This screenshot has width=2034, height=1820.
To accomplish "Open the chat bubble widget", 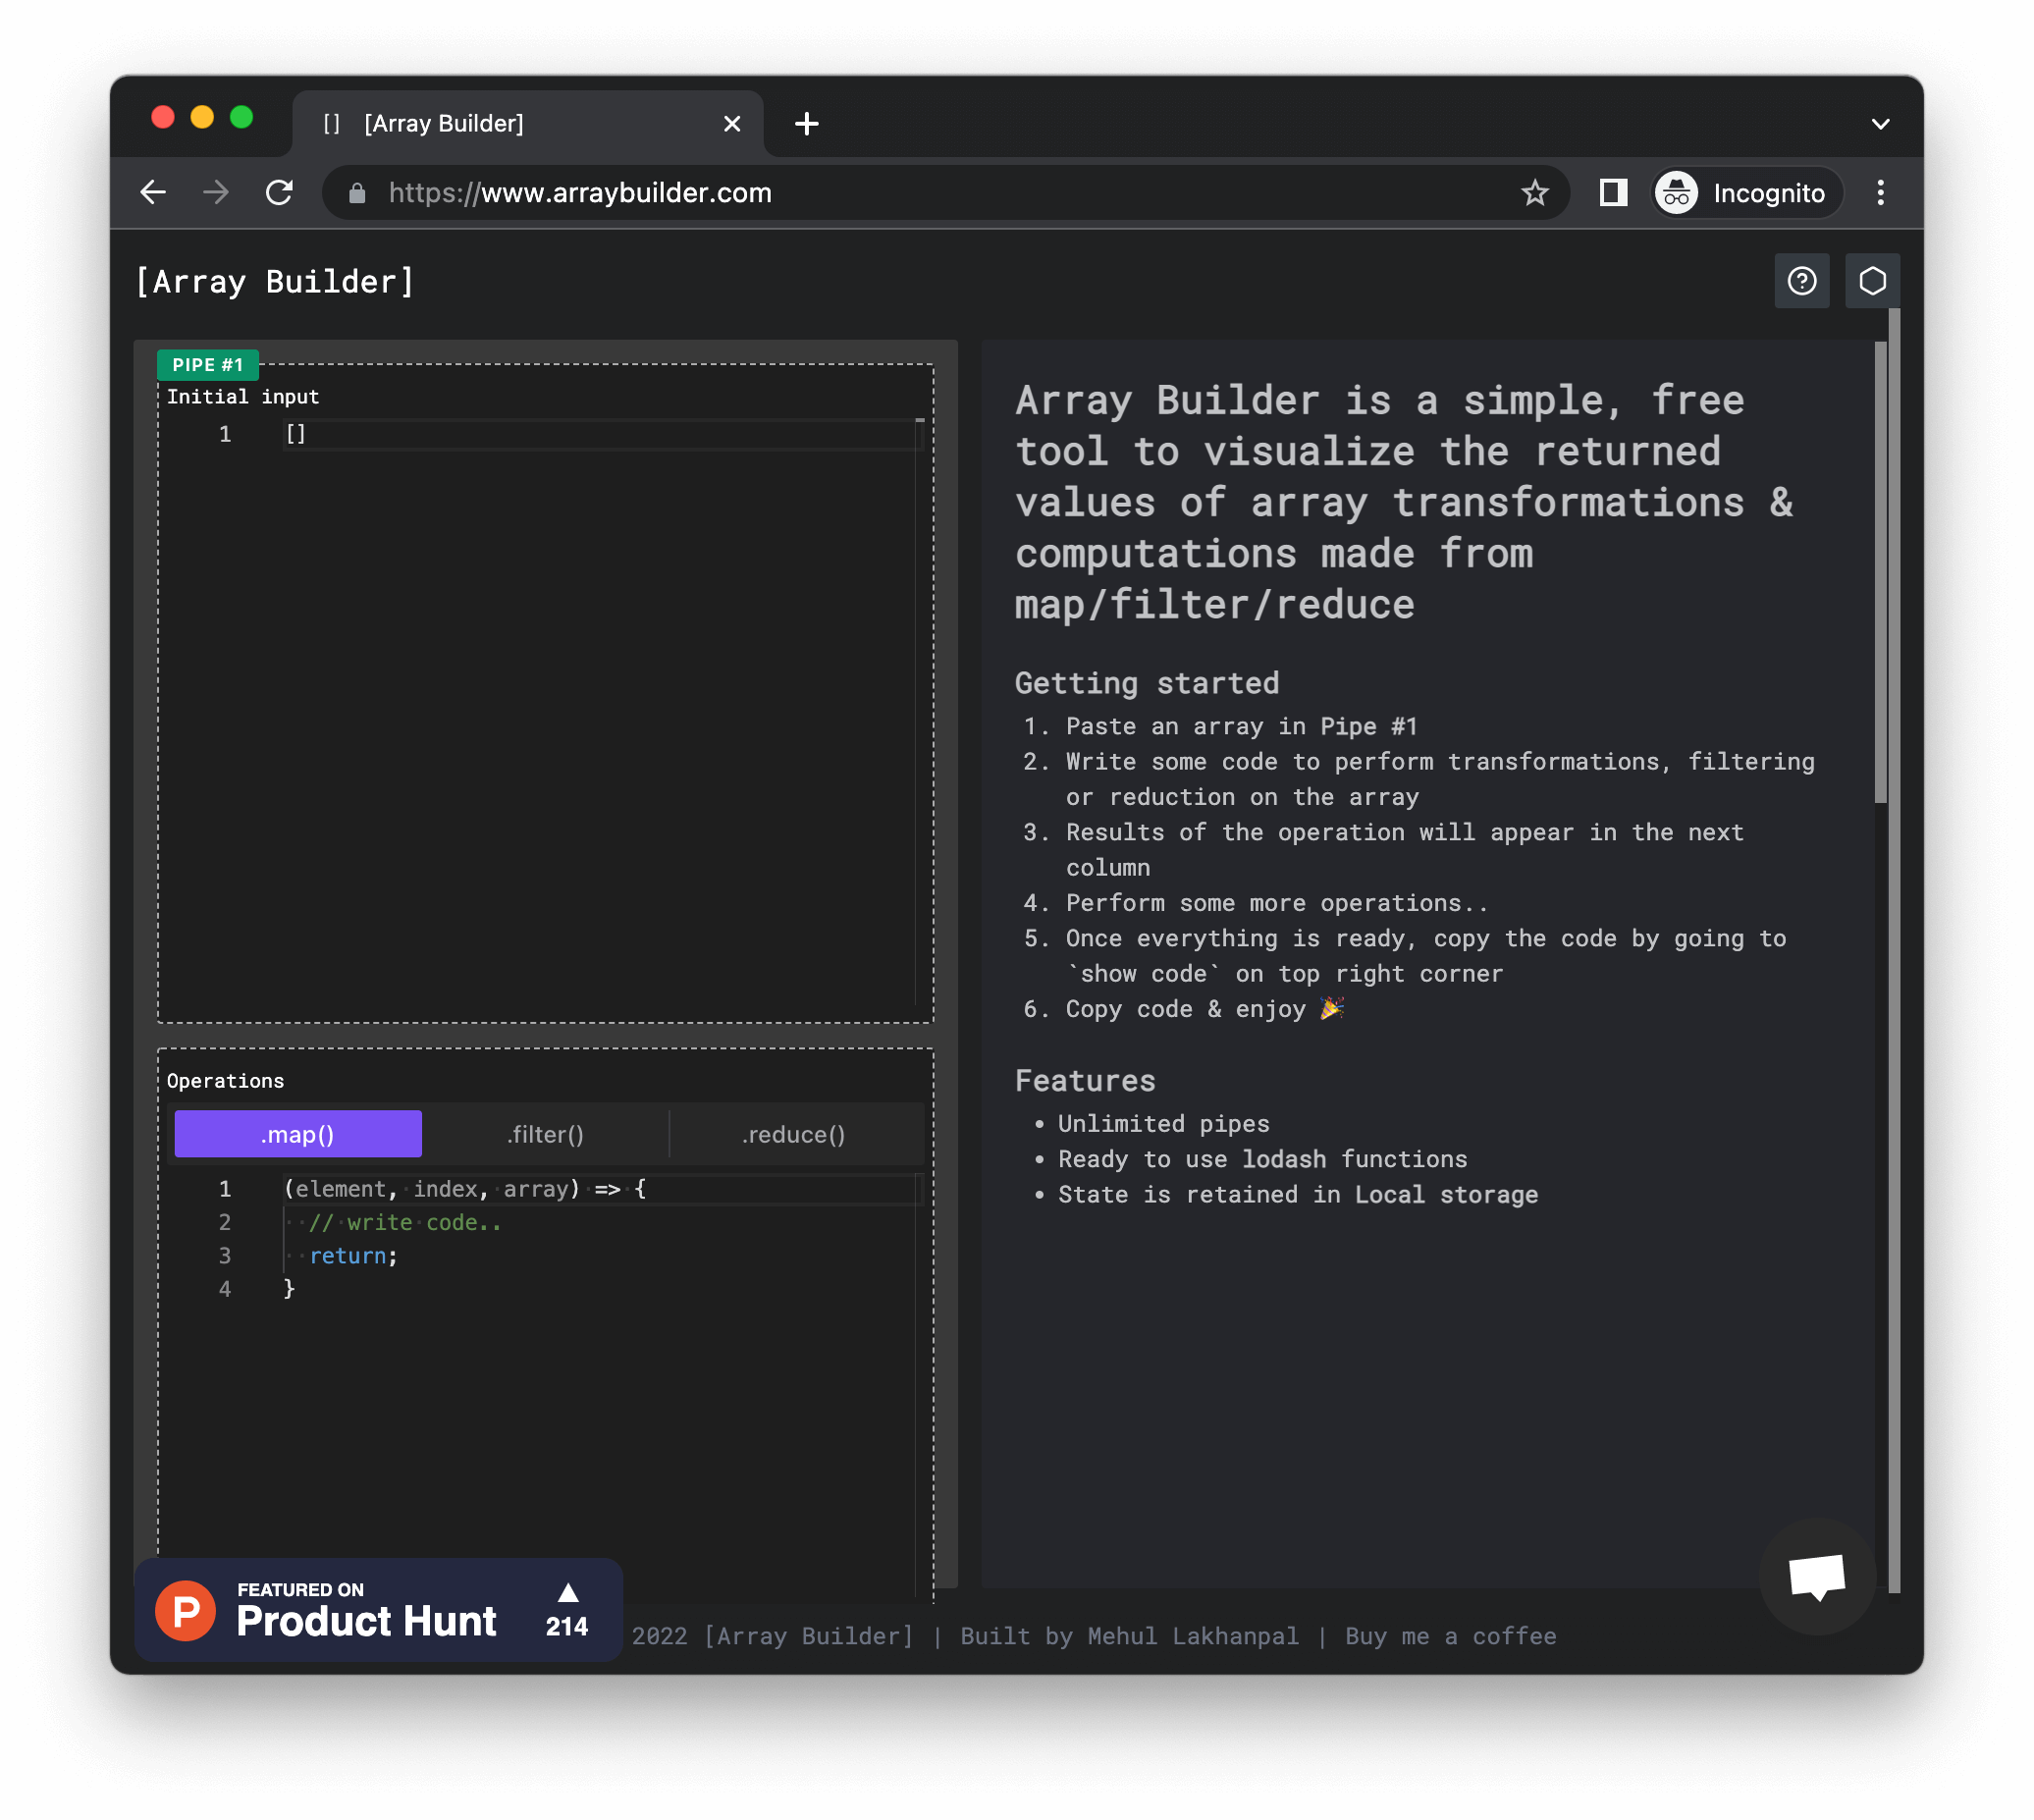I will coord(1816,1576).
